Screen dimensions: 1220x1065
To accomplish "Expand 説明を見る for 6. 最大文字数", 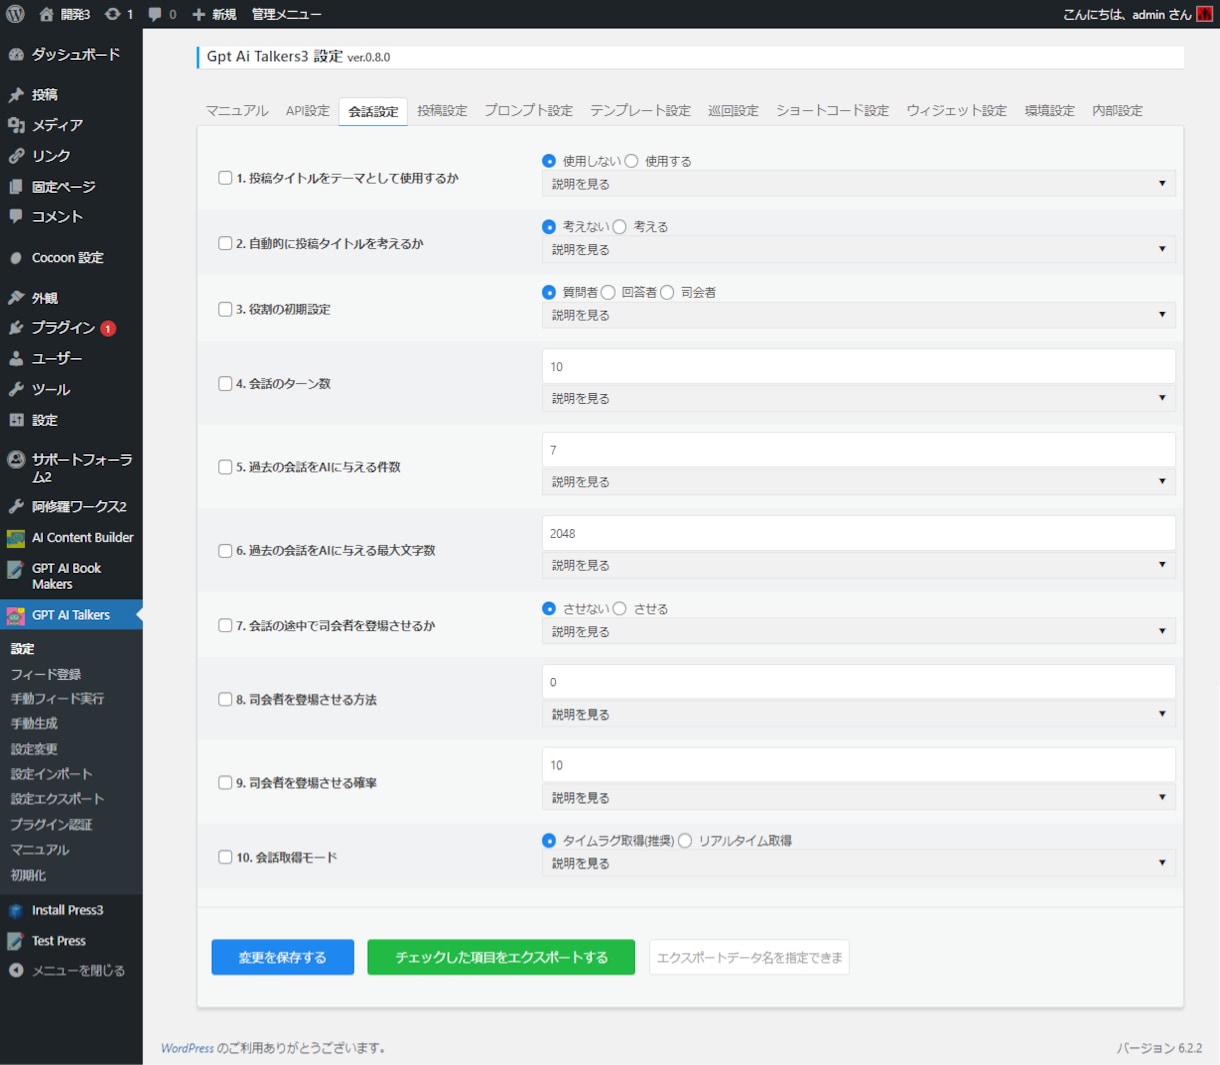I will (858, 565).
